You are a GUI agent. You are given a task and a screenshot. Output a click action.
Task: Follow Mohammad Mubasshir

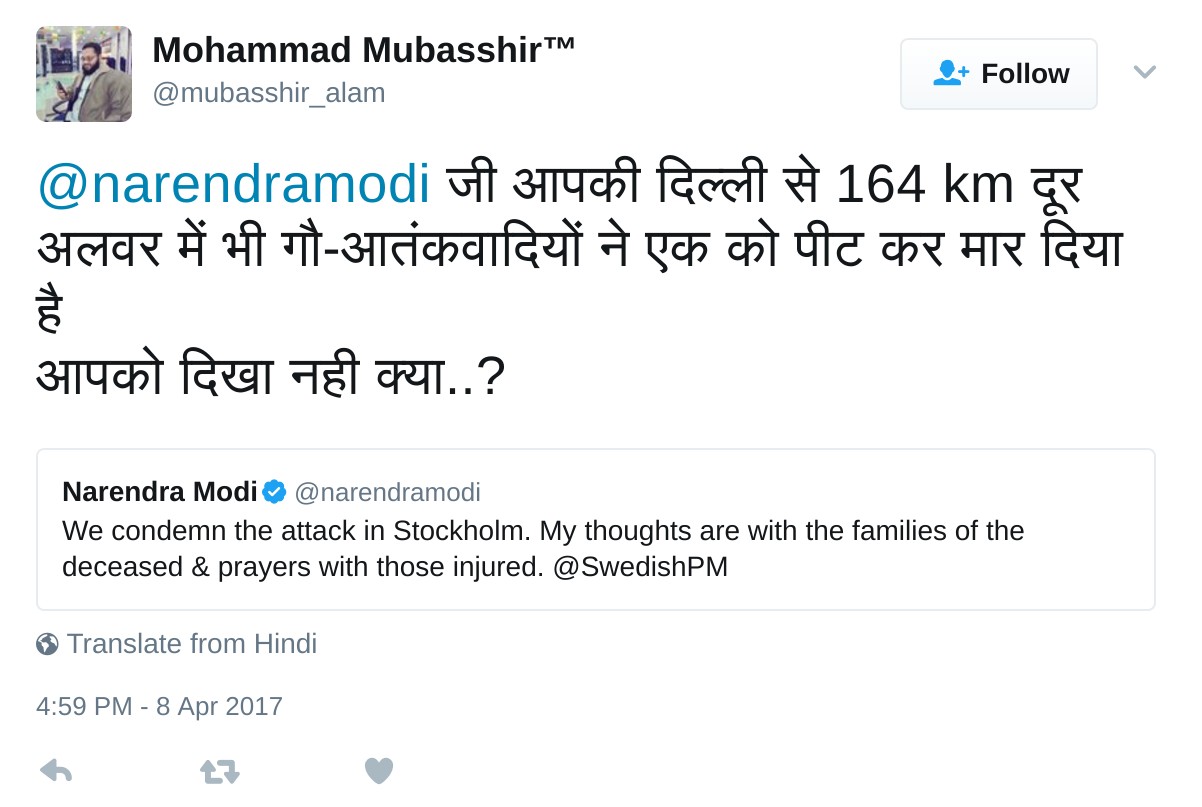tap(998, 74)
